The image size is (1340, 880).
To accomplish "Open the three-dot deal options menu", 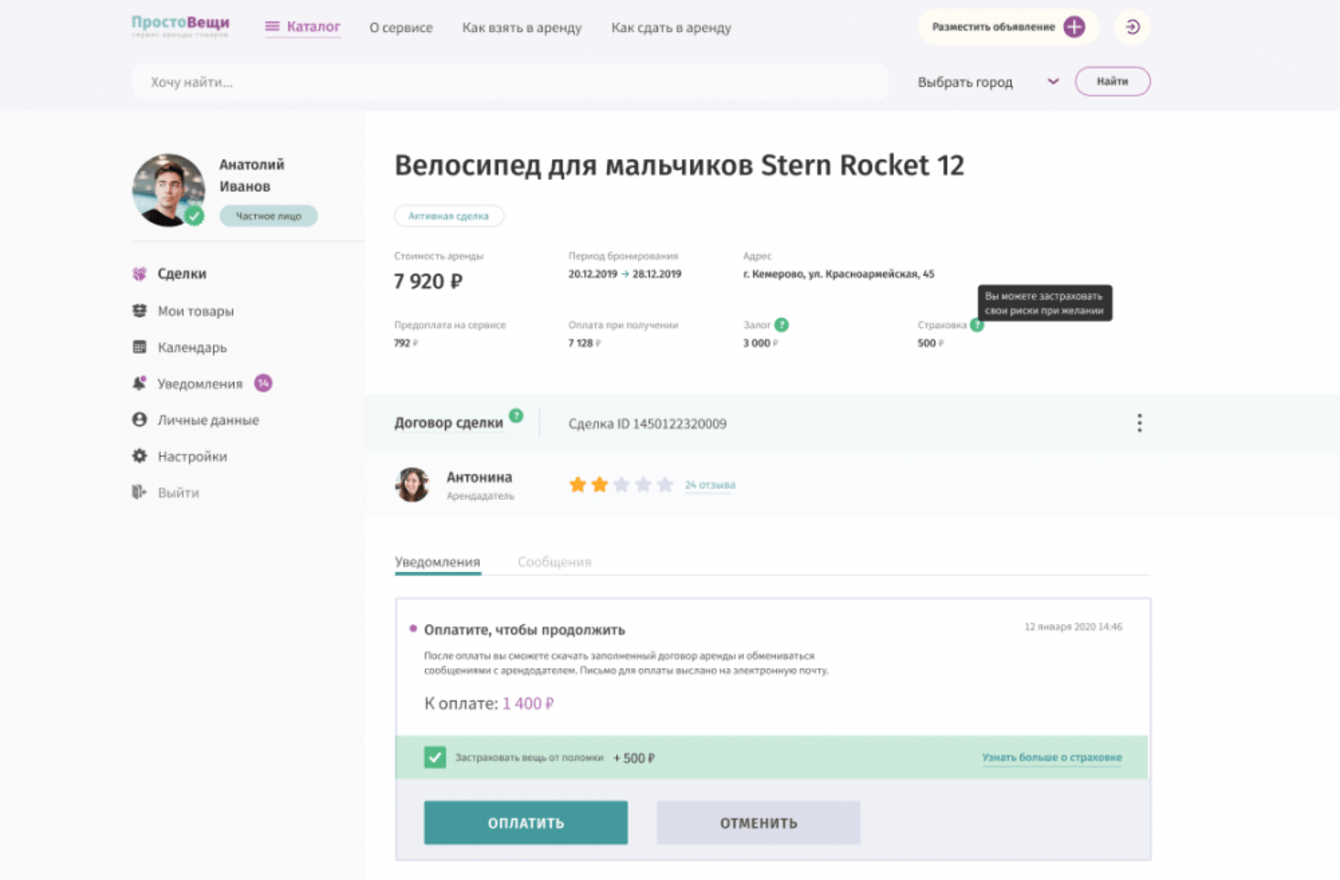I will (1139, 423).
